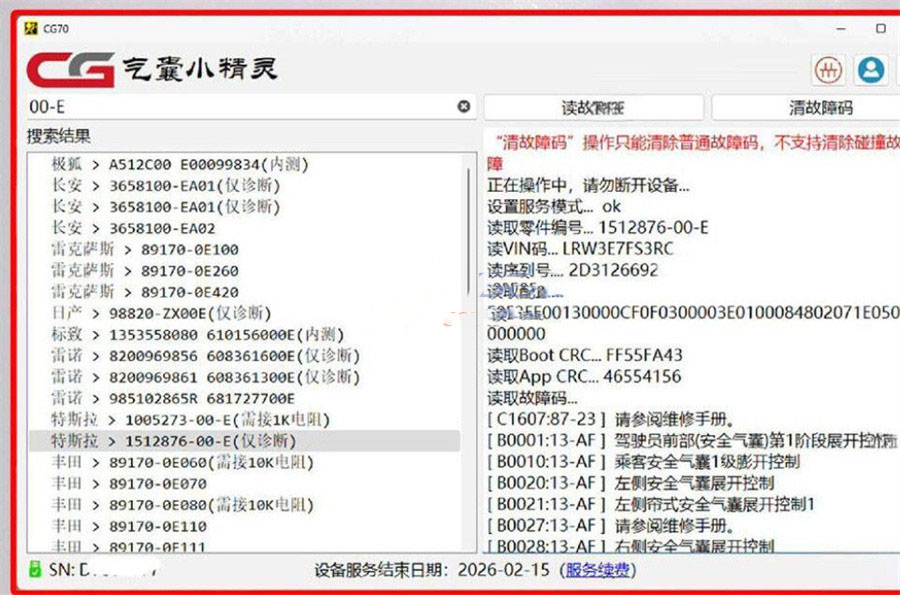Click the 清故障码 clear fault codes button
This screenshot has height=595, width=900.
tap(806, 107)
